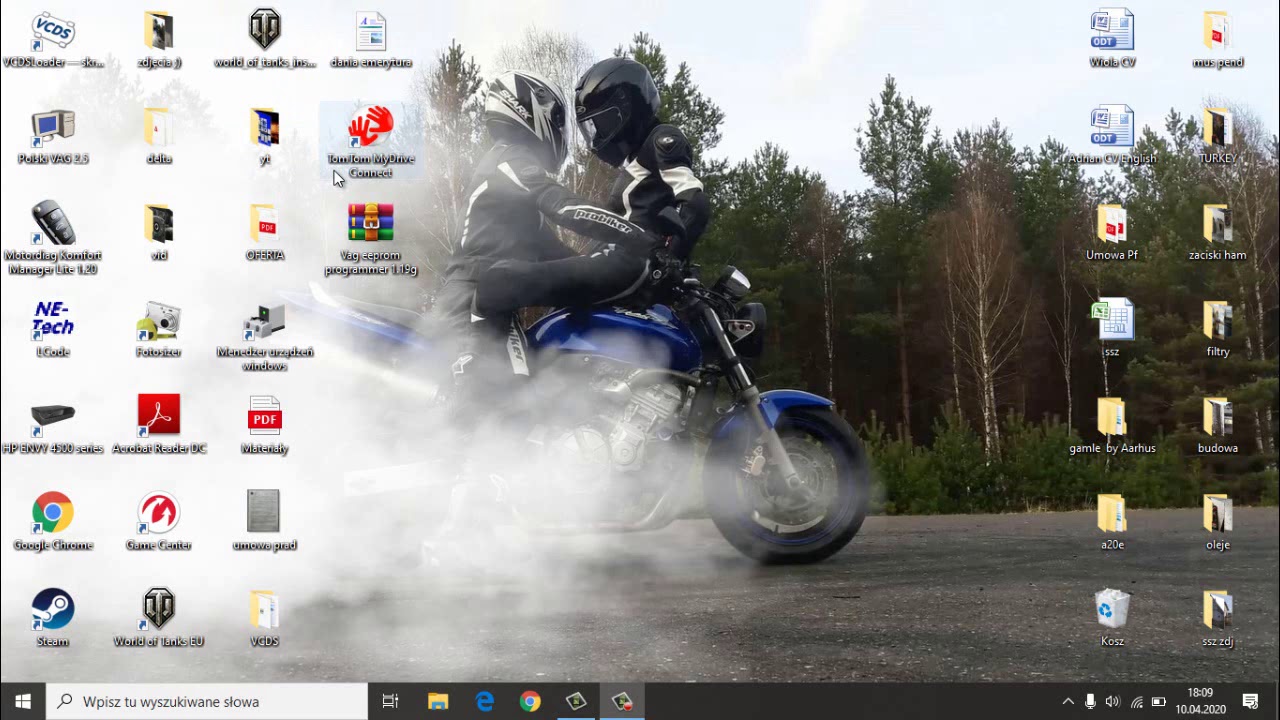Switch to the first running recorder app on taskbar
Screen dimensions: 1280x720
pos(576,702)
